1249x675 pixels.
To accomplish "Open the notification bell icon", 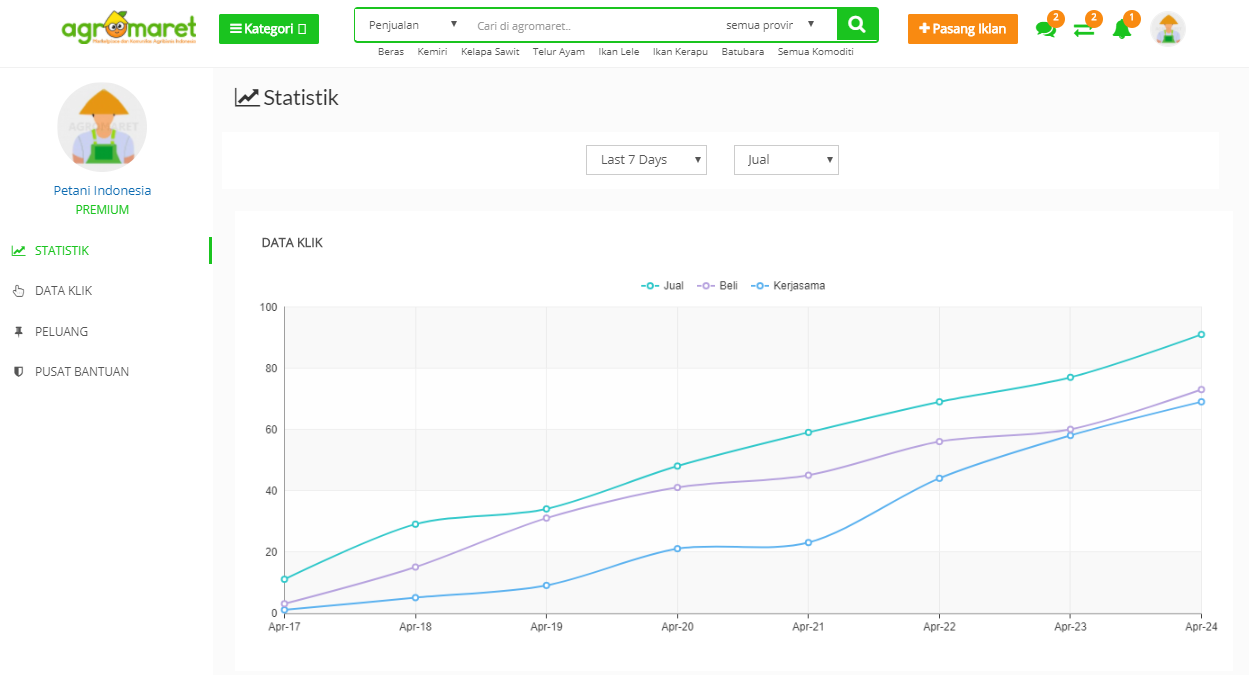I will click(1121, 29).
